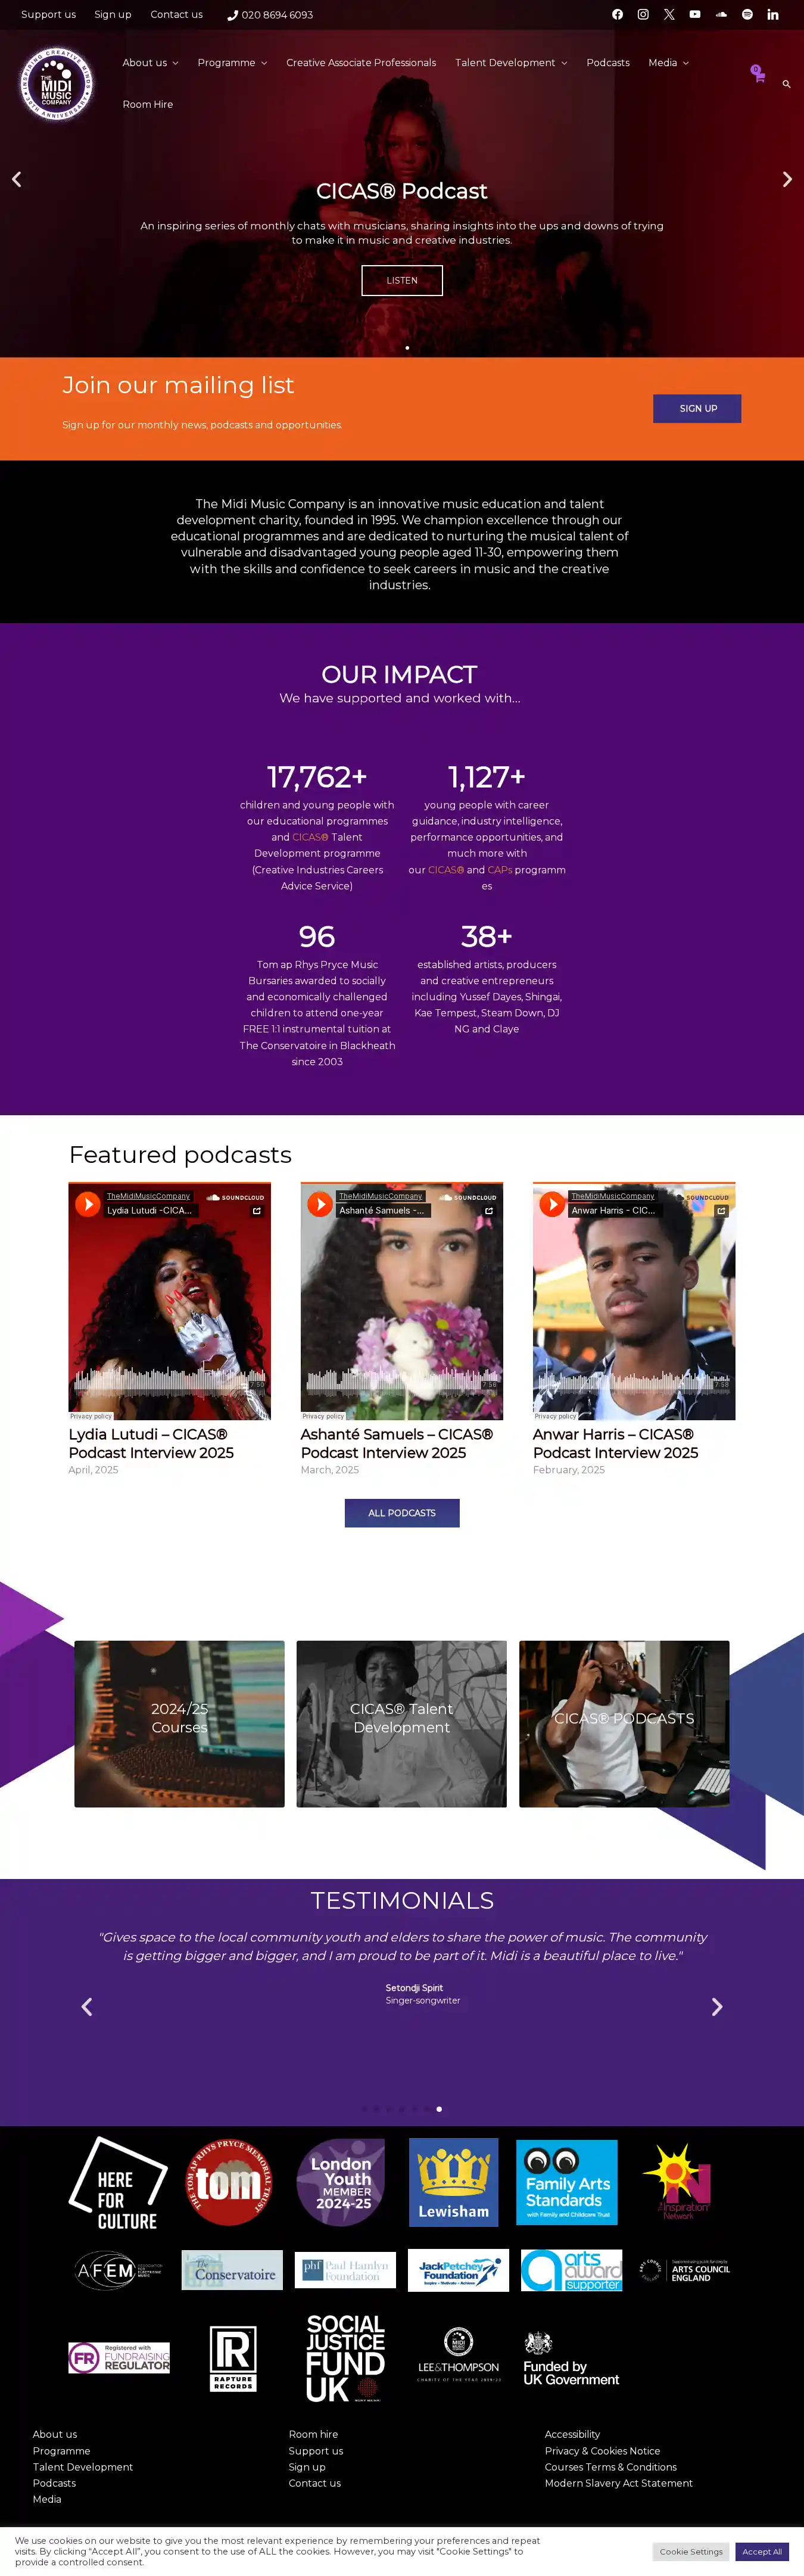Click the Spotify icon

(x=747, y=15)
